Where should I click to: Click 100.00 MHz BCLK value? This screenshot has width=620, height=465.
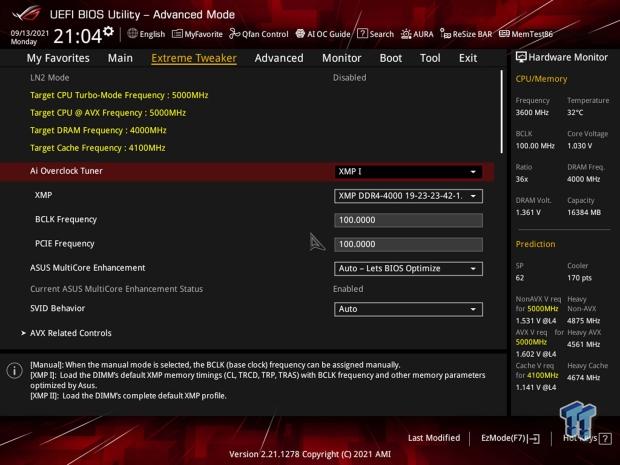point(535,146)
